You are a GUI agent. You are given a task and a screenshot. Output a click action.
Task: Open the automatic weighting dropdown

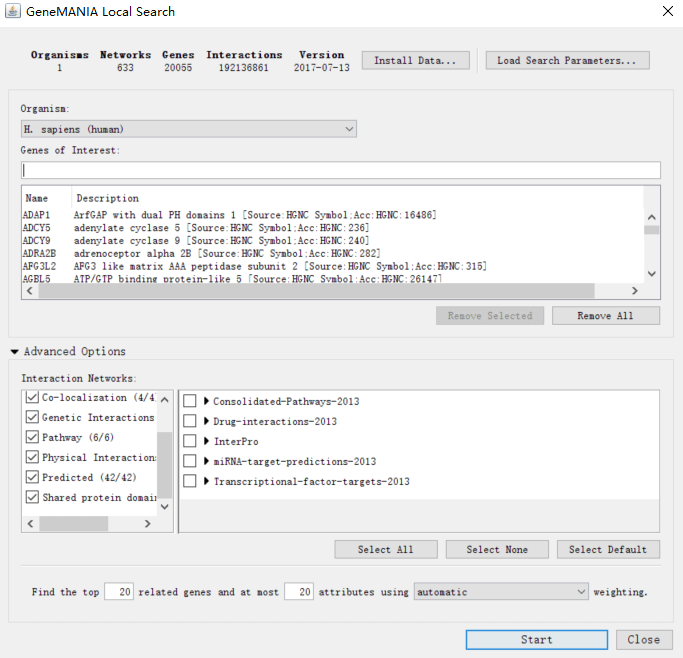click(501, 592)
